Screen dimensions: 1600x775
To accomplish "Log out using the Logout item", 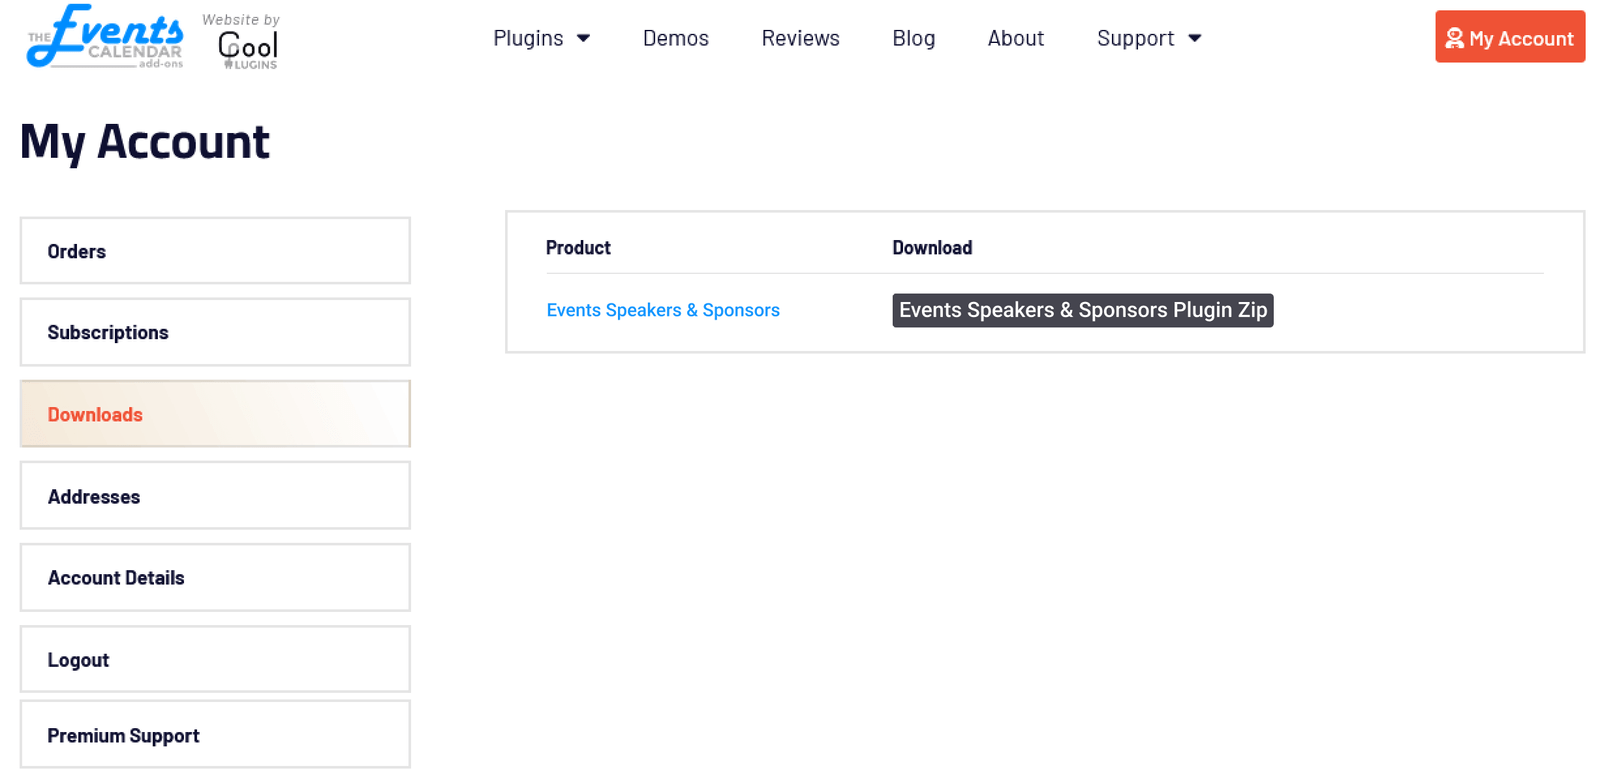I will 215,660.
